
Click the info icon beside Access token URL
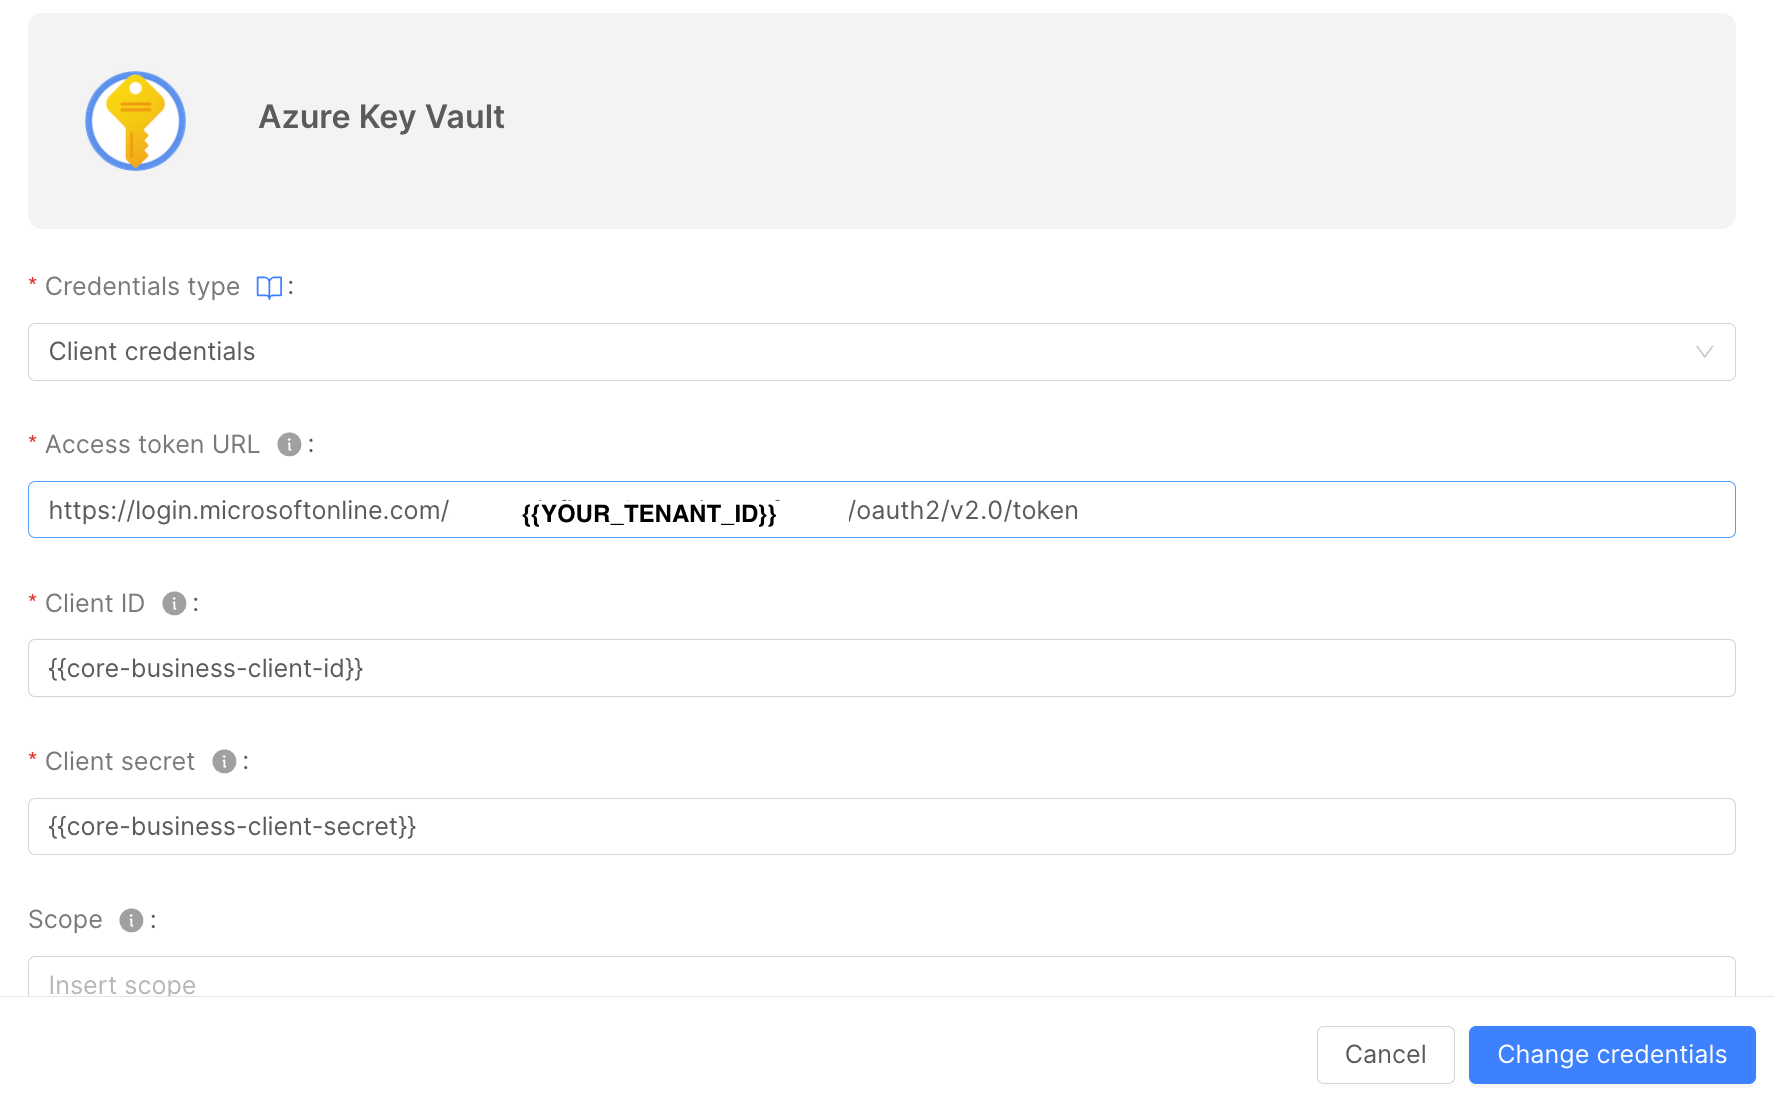pos(288,445)
